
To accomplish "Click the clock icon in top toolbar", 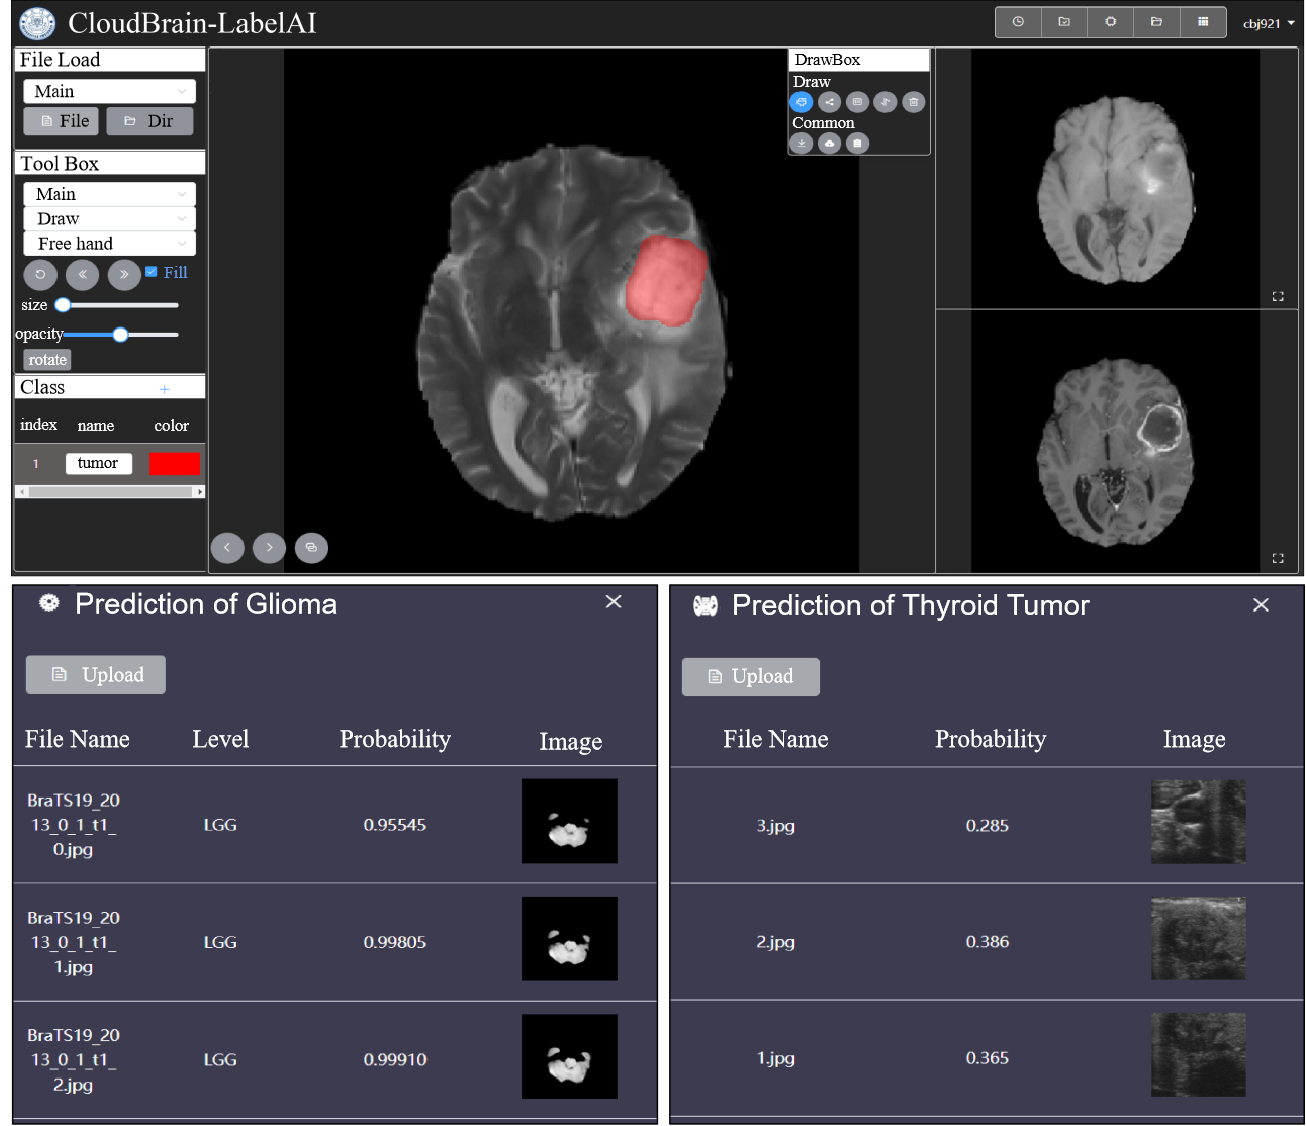I will pos(1018,22).
